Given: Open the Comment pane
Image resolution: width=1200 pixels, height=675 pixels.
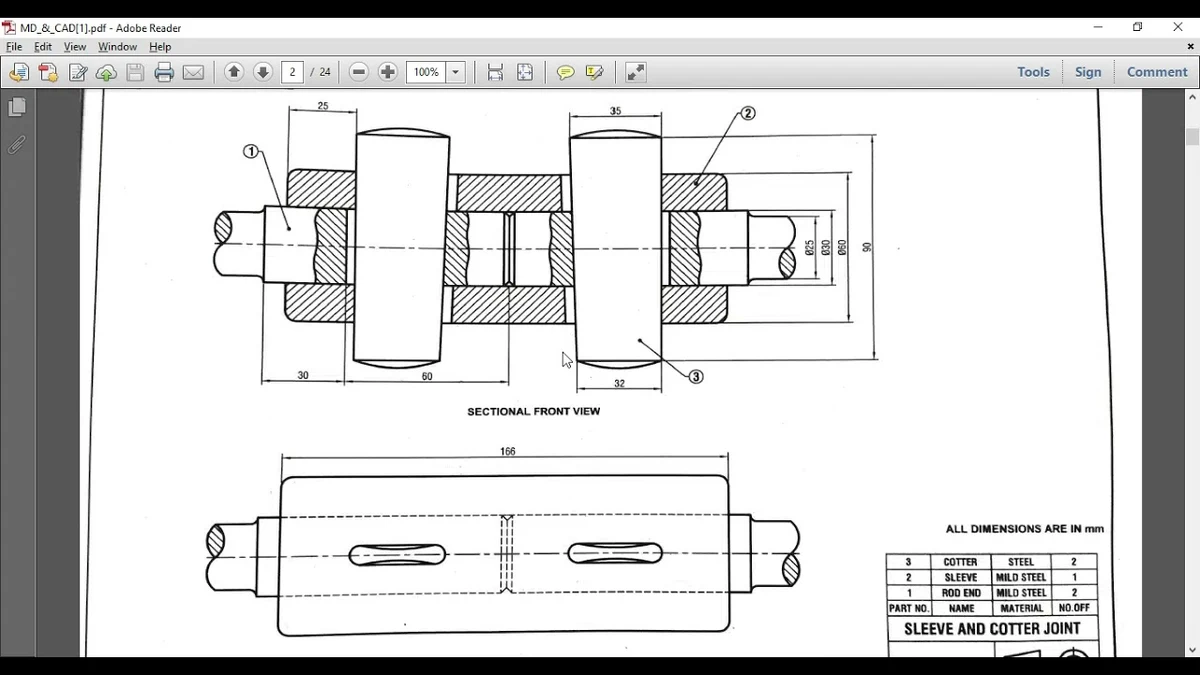Looking at the screenshot, I should 1157,72.
